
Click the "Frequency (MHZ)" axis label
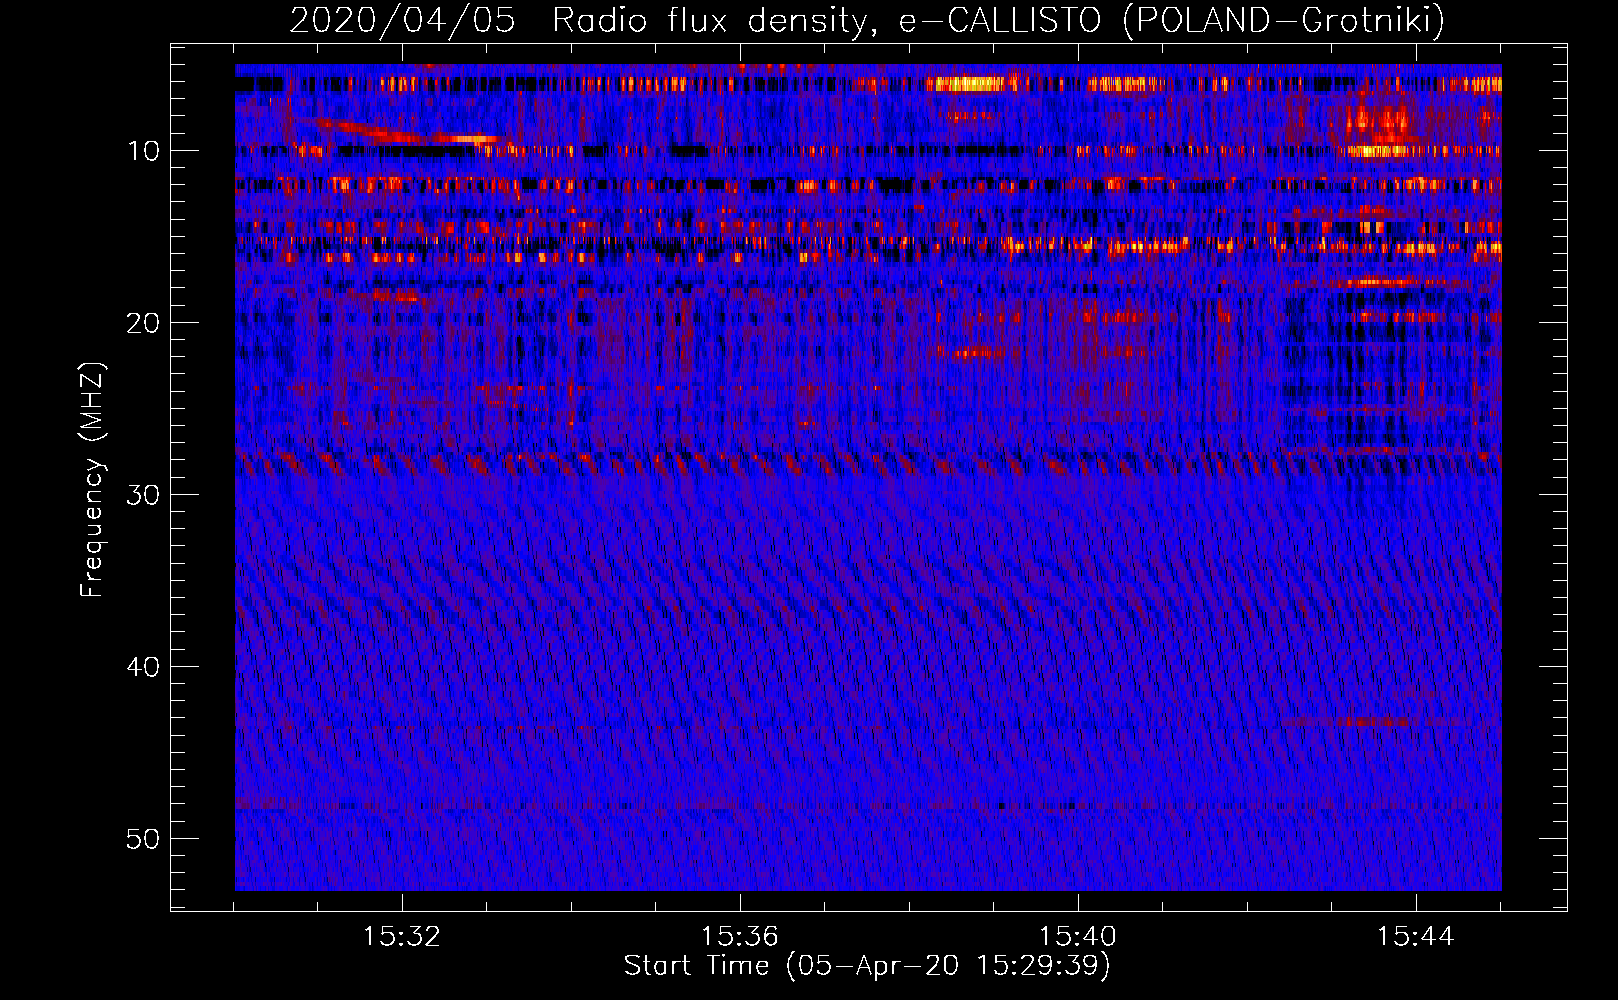tap(92, 480)
